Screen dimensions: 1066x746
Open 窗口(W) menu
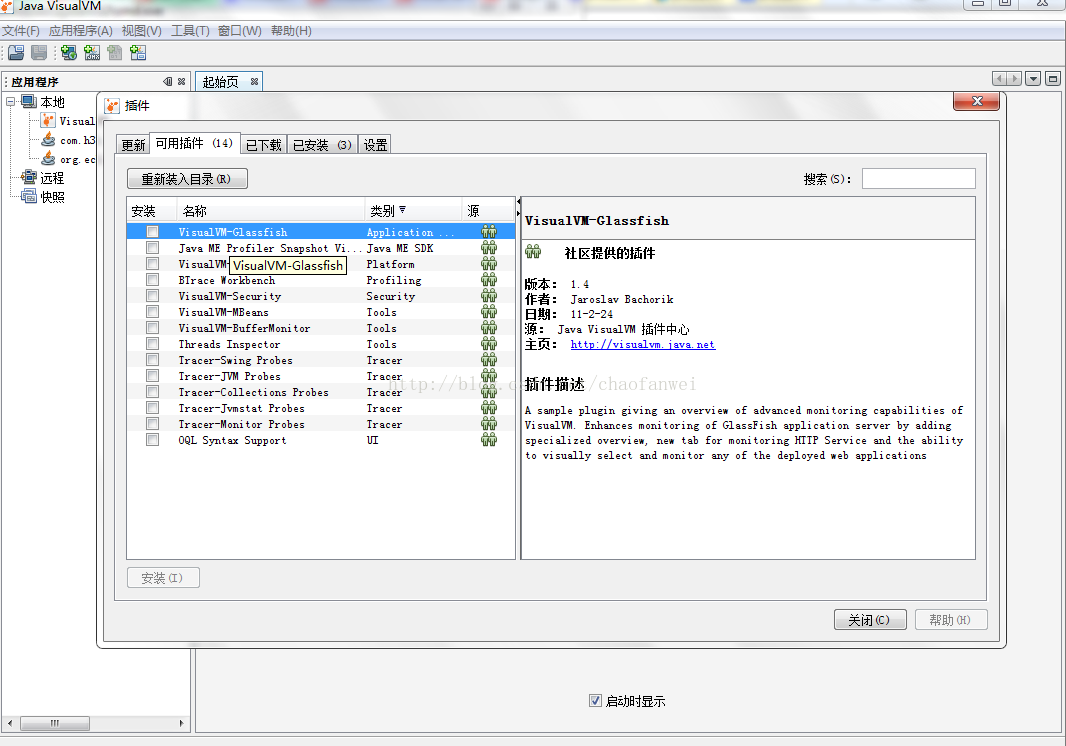[x=239, y=31]
